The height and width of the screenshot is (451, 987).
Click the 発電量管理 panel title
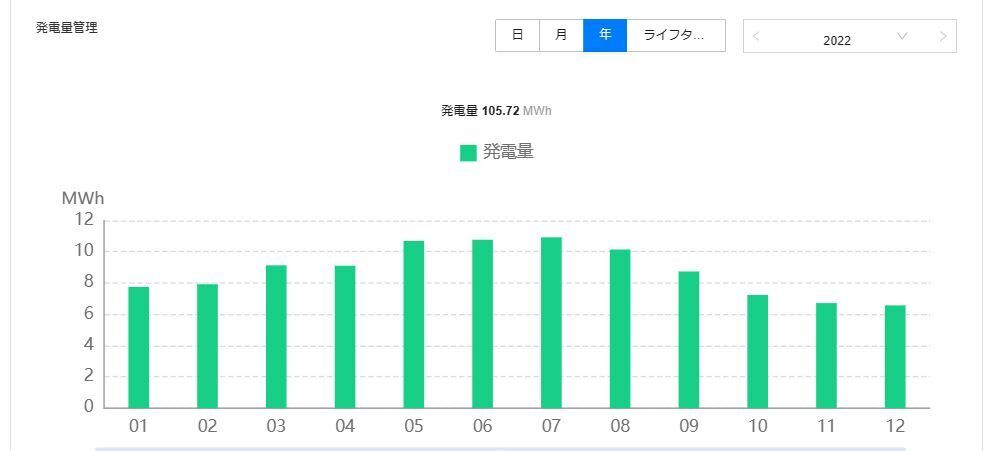click(x=67, y=28)
